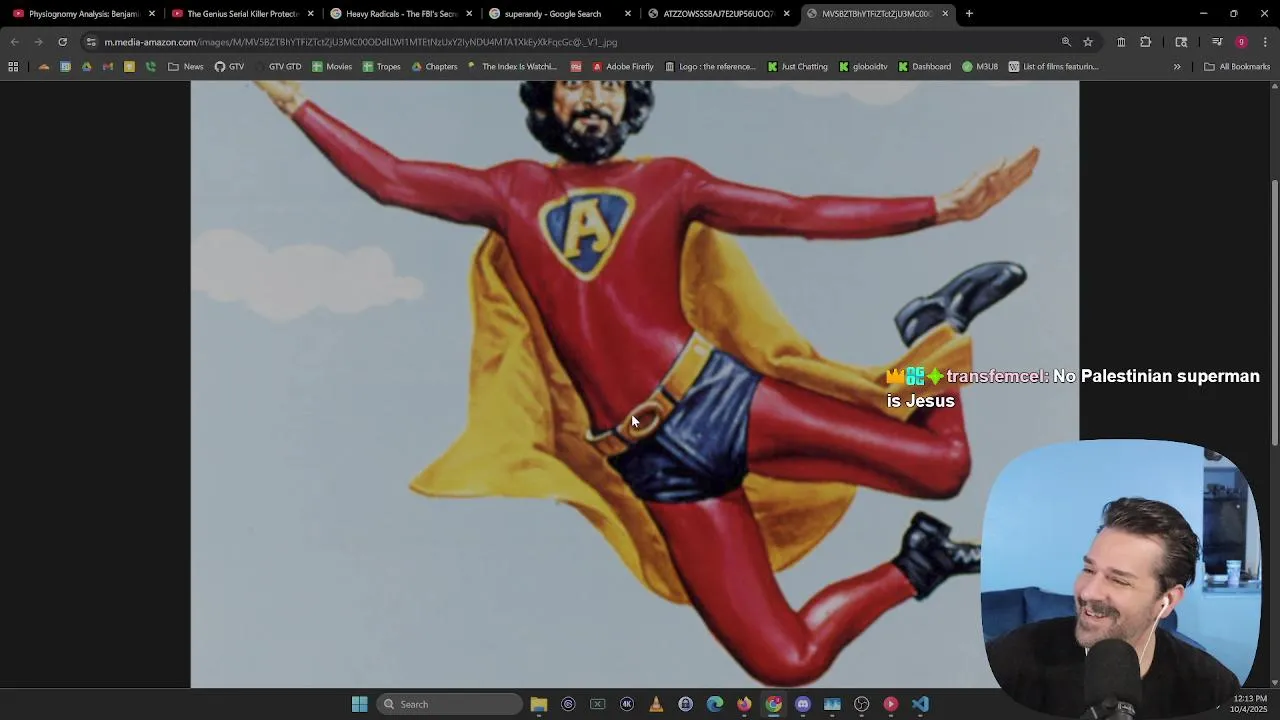Screen dimensions: 1280x720
Task: Open the GTV GitHub bookmark
Action: click(x=229, y=67)
